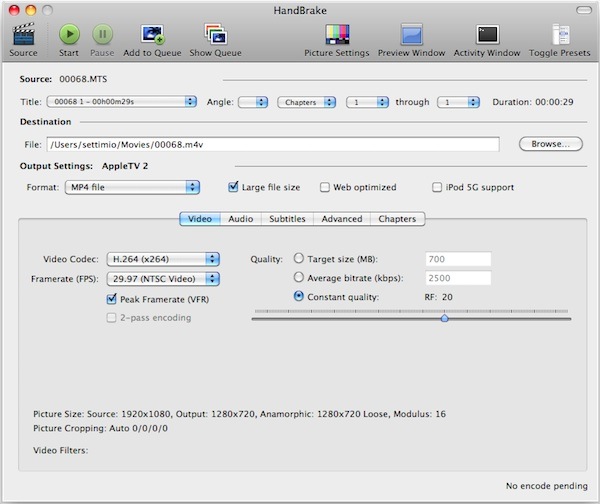This screenshot has width=600, height=504.
Task: Click the Video Filters: label
Action: pos(60,450)
